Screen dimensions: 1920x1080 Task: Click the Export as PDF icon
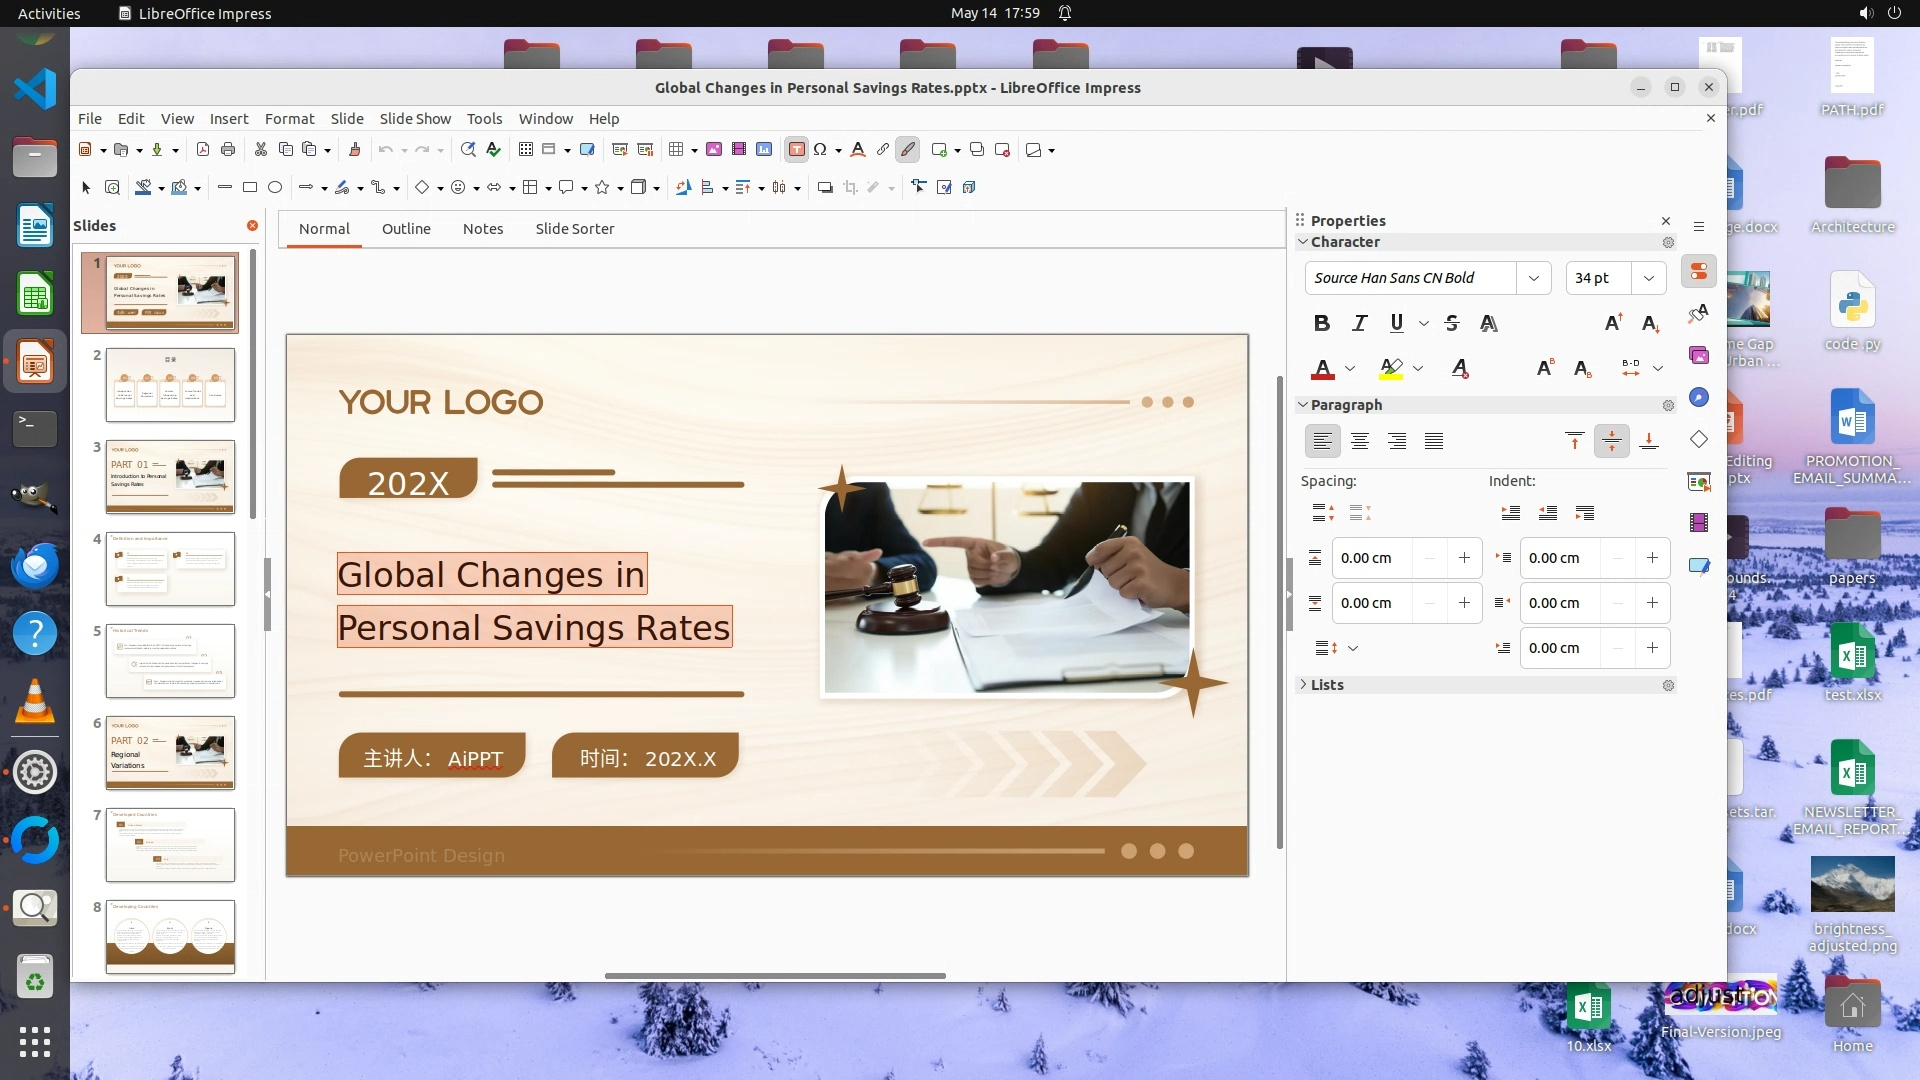(x=203, y=150)
